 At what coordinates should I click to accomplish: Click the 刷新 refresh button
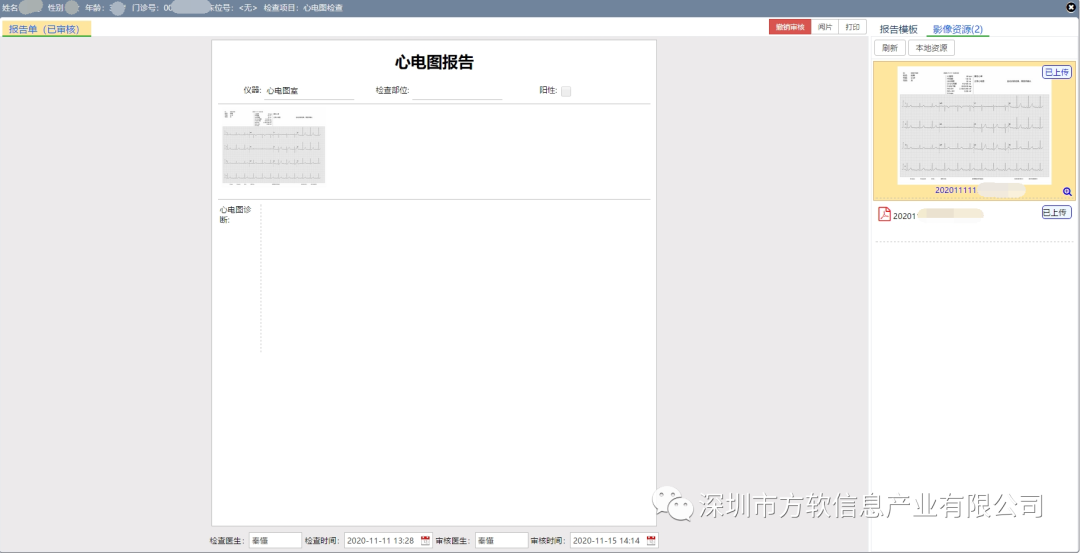[x=889, y=48]
